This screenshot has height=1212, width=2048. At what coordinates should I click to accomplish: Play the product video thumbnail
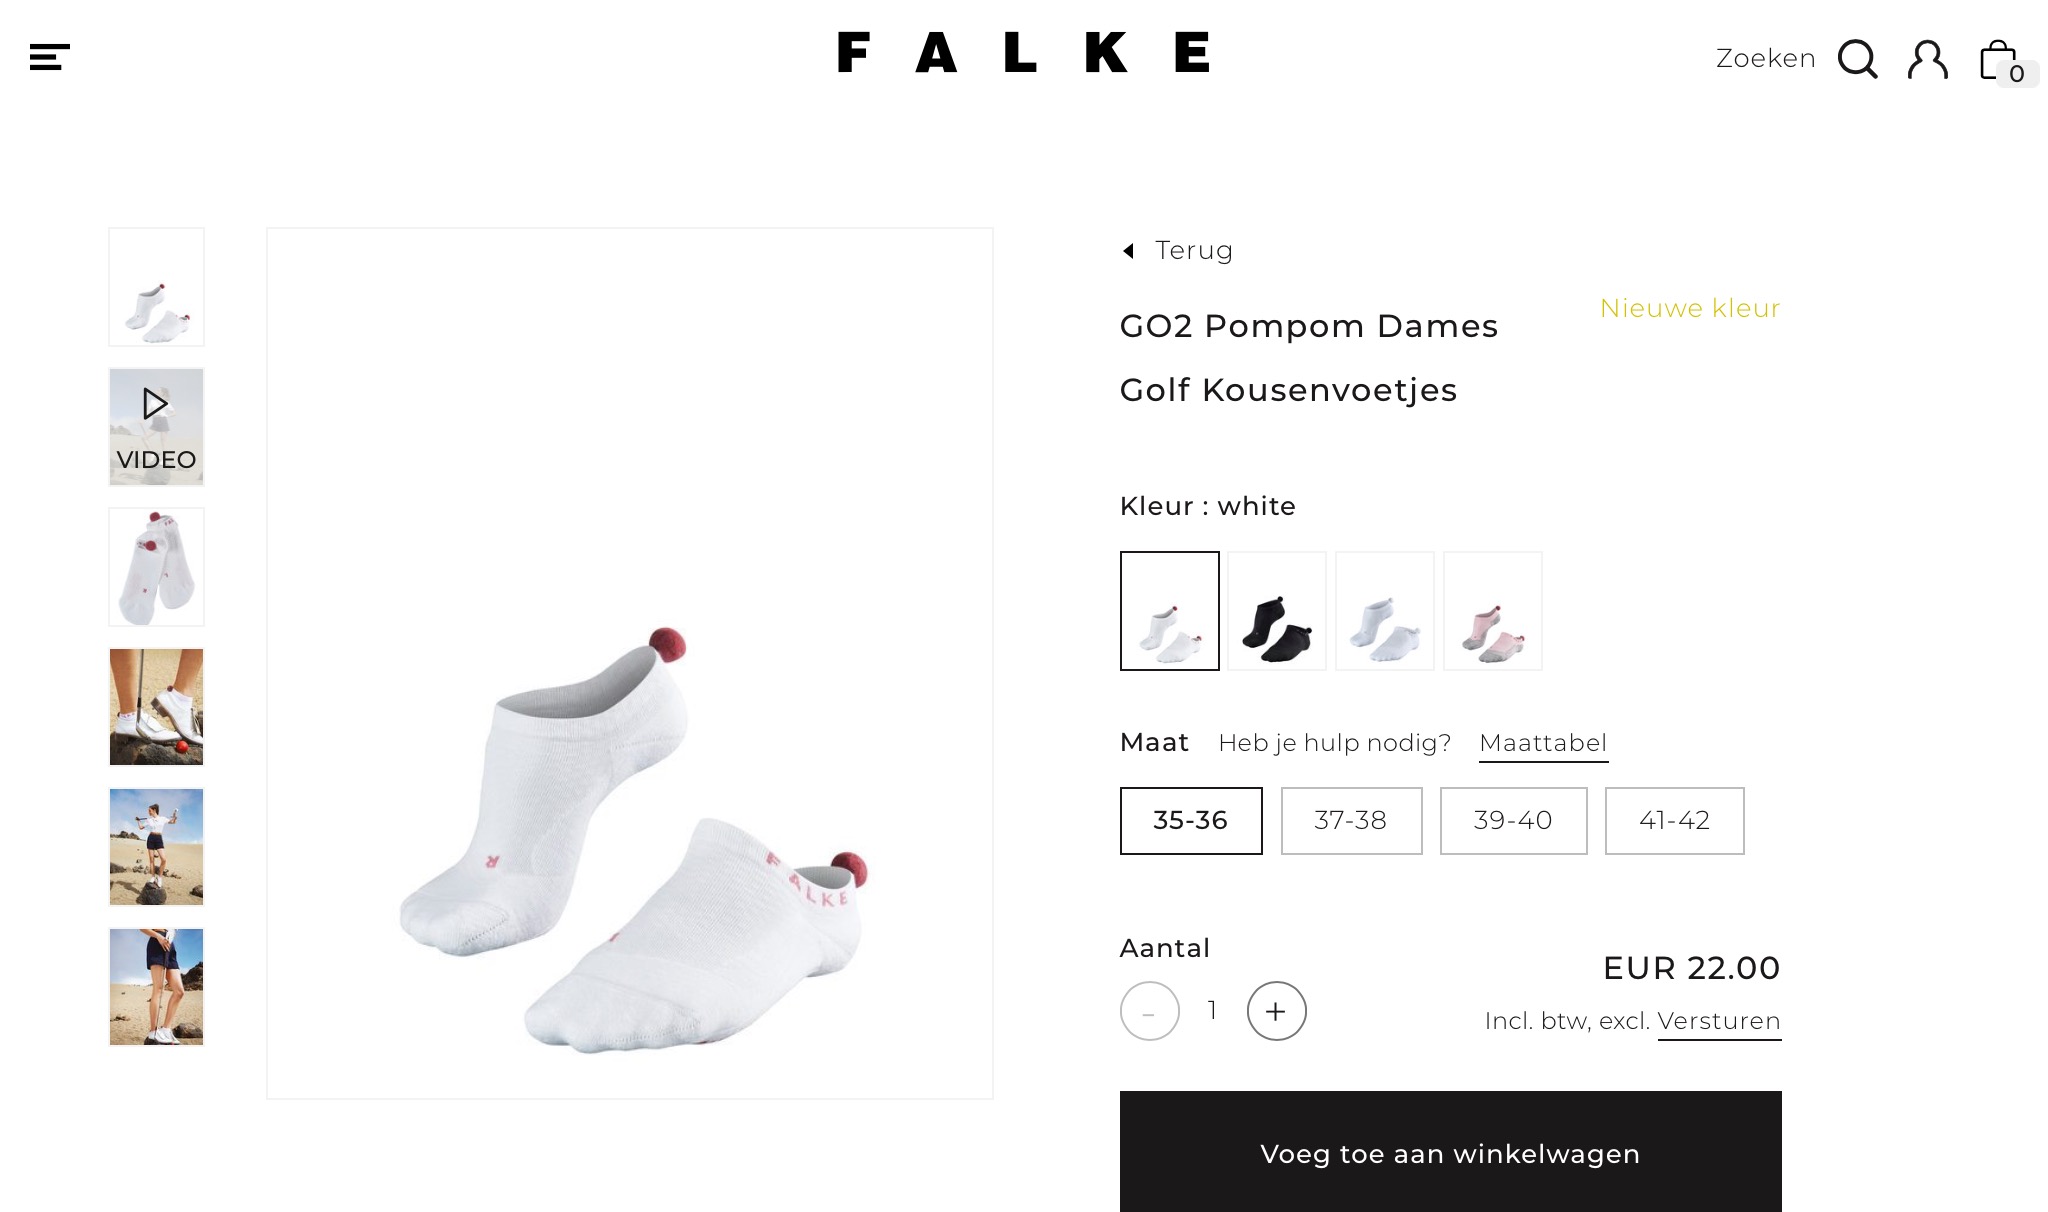click(x=156, y=427)
